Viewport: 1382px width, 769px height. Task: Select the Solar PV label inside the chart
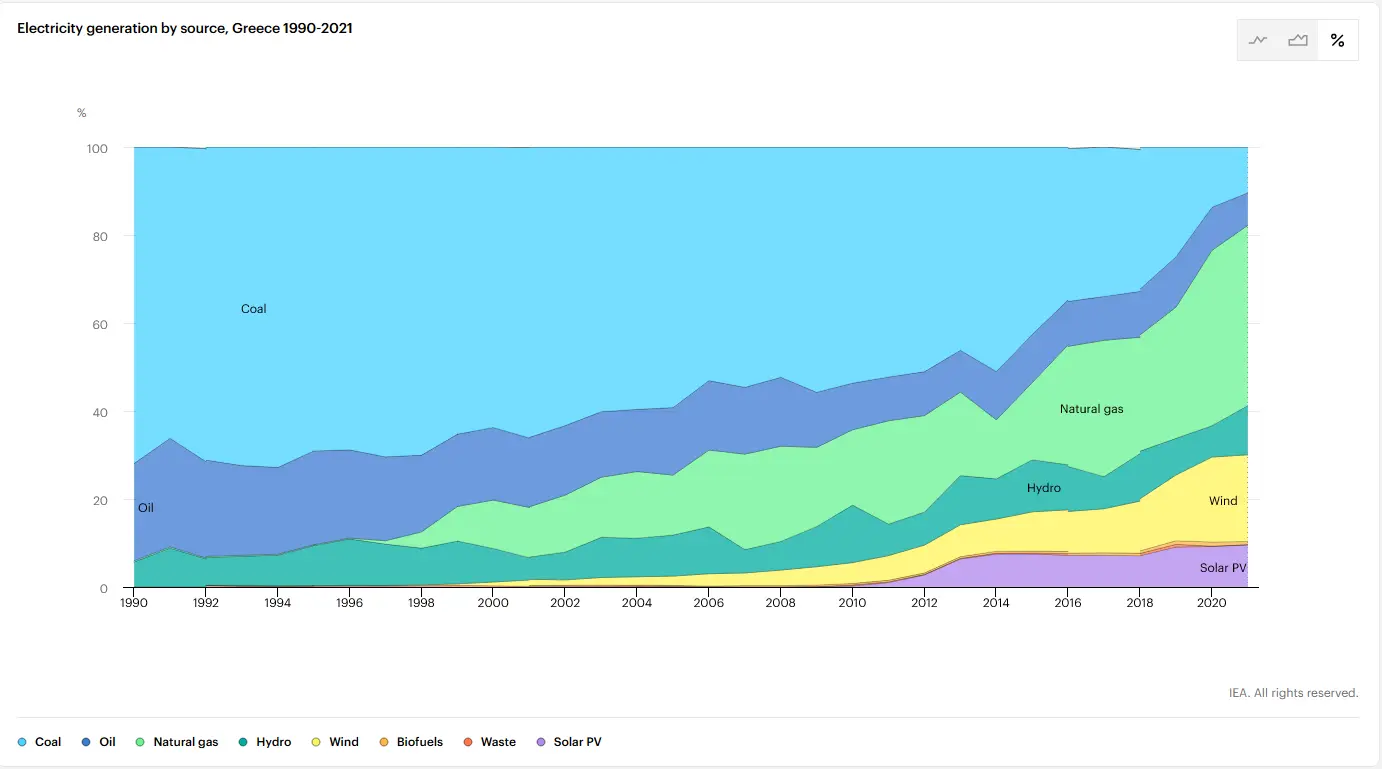[1222, 568]
